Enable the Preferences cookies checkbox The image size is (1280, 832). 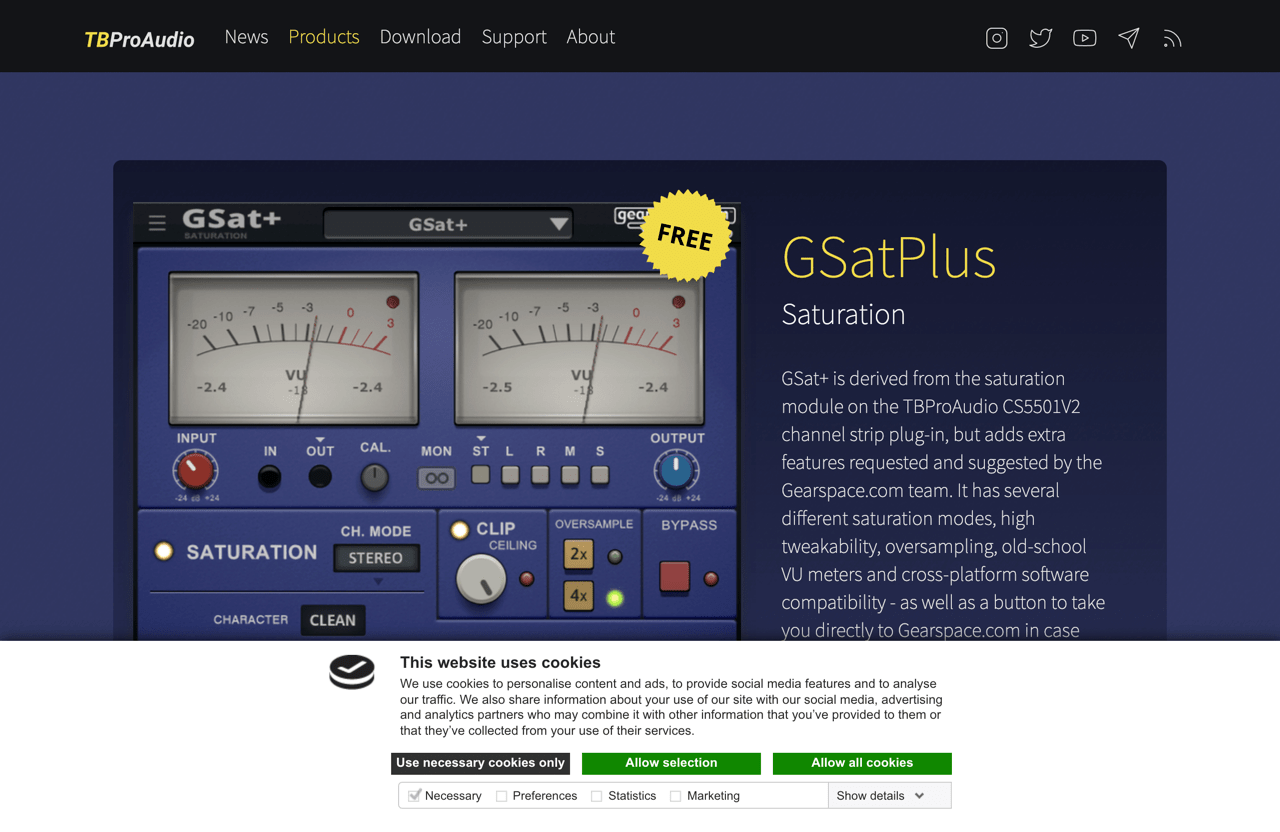[501, 795]
